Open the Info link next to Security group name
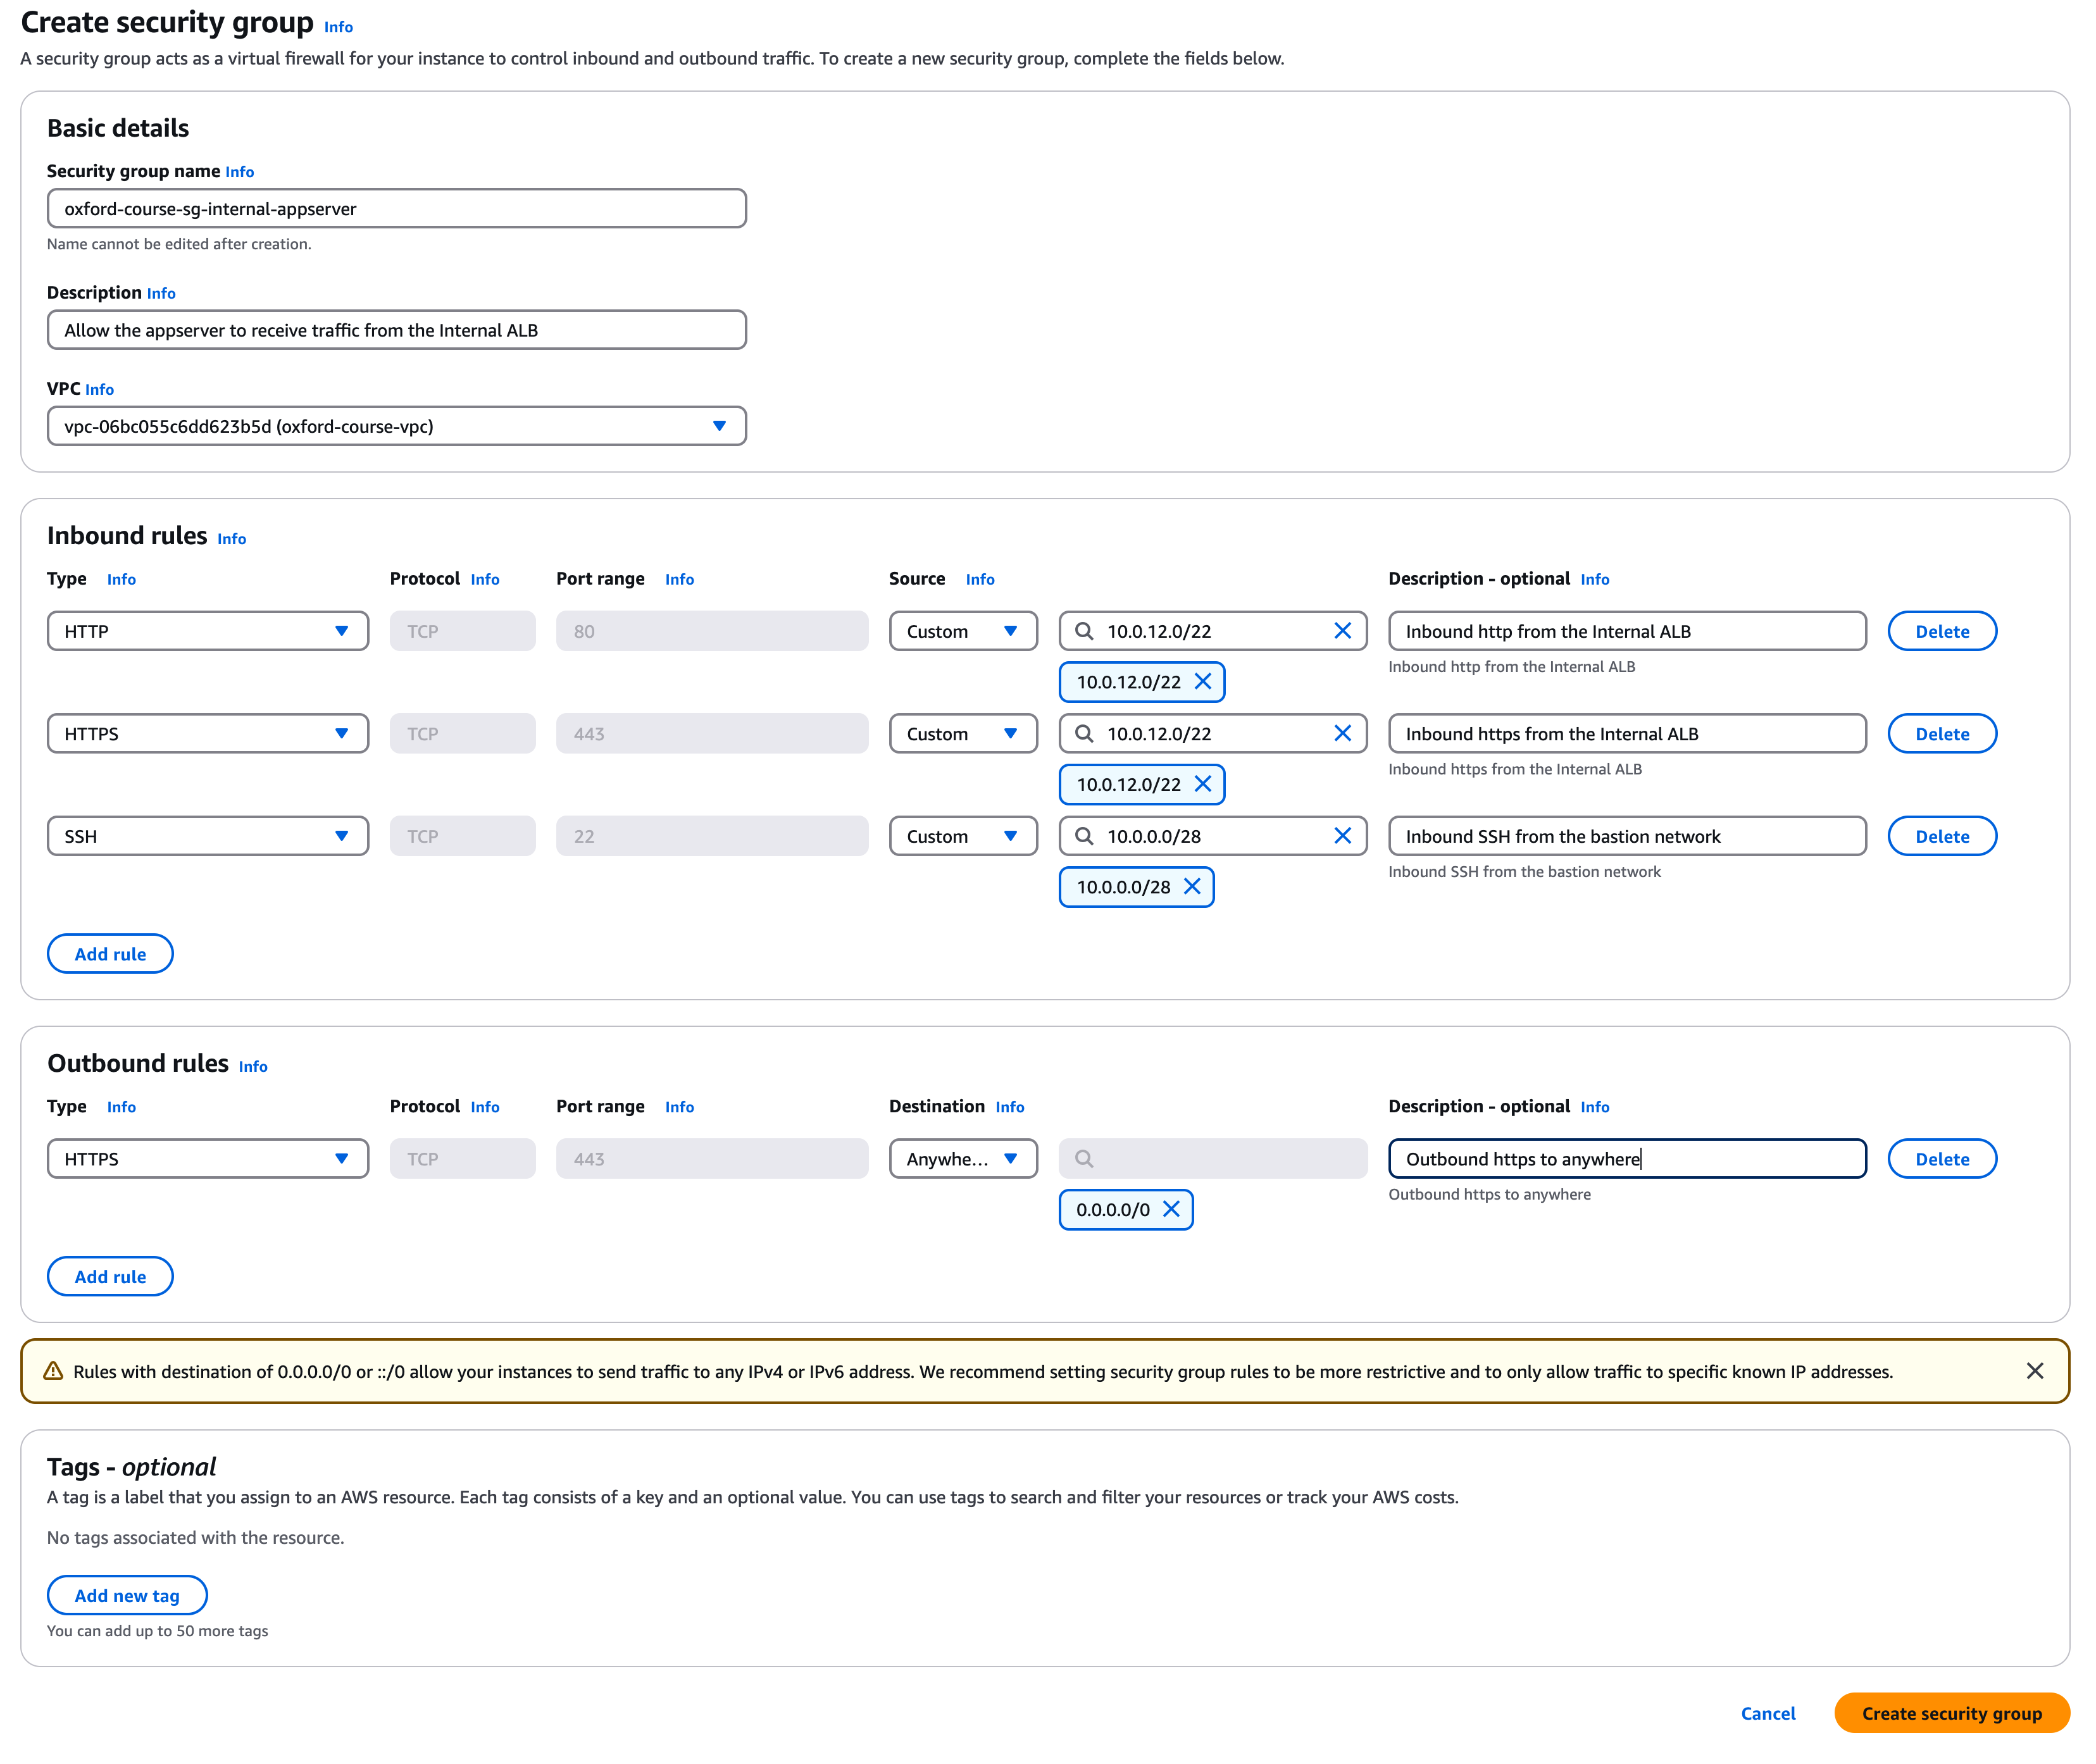2096x1764 pixels. [x=239, y=171]
